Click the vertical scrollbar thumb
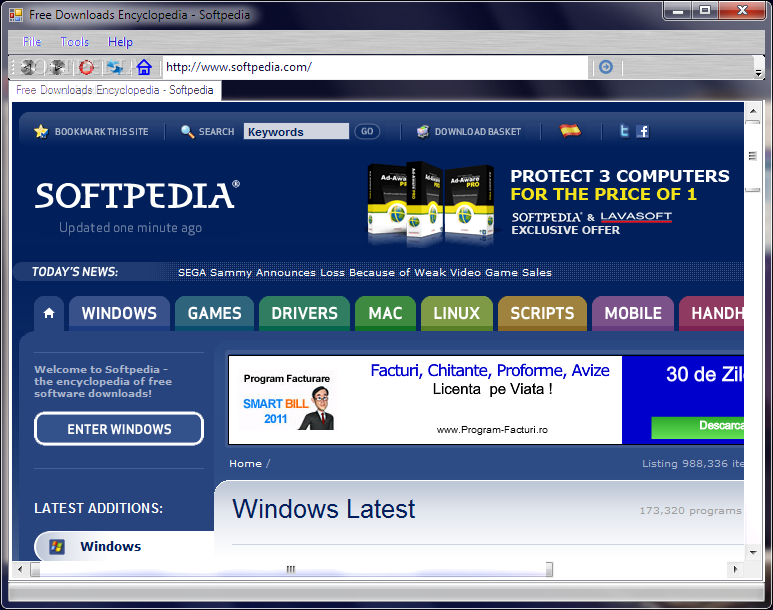Screen dimensions: 773x610 tap(752, 156)
